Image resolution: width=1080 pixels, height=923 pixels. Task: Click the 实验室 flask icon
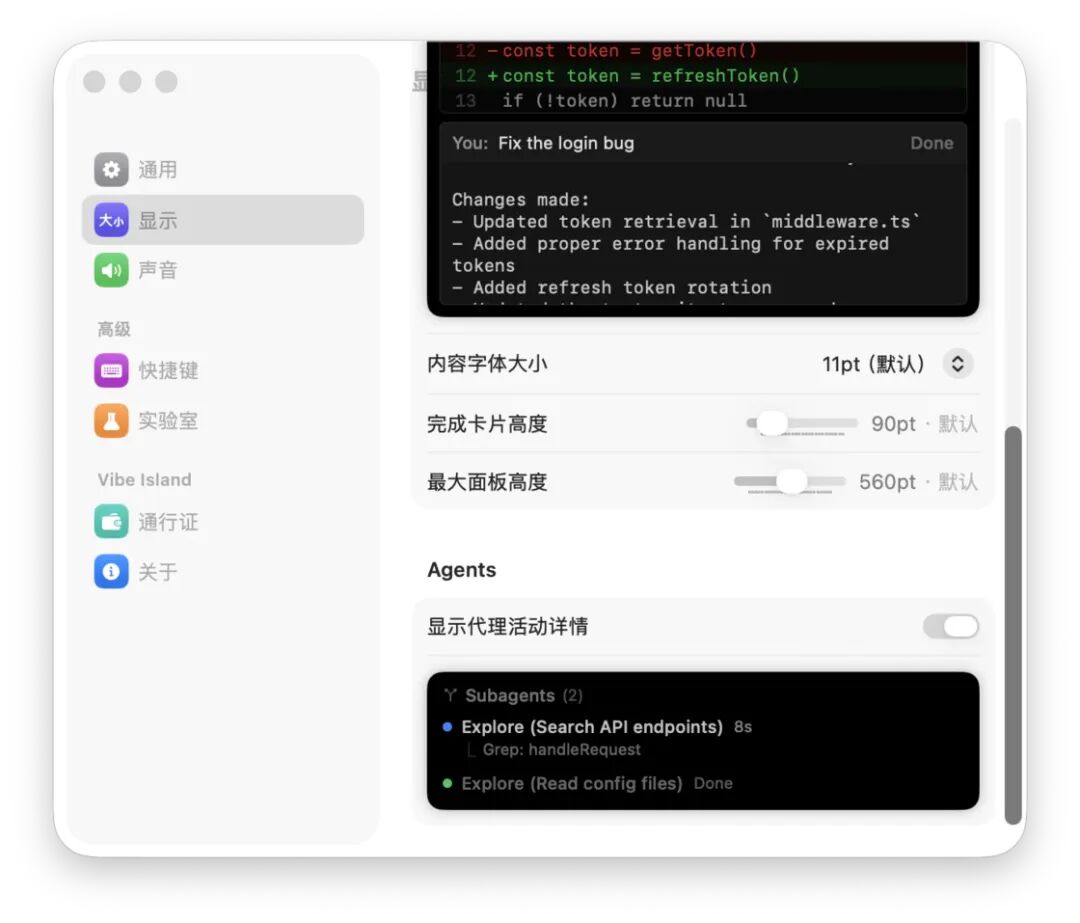tap(111, 421)
